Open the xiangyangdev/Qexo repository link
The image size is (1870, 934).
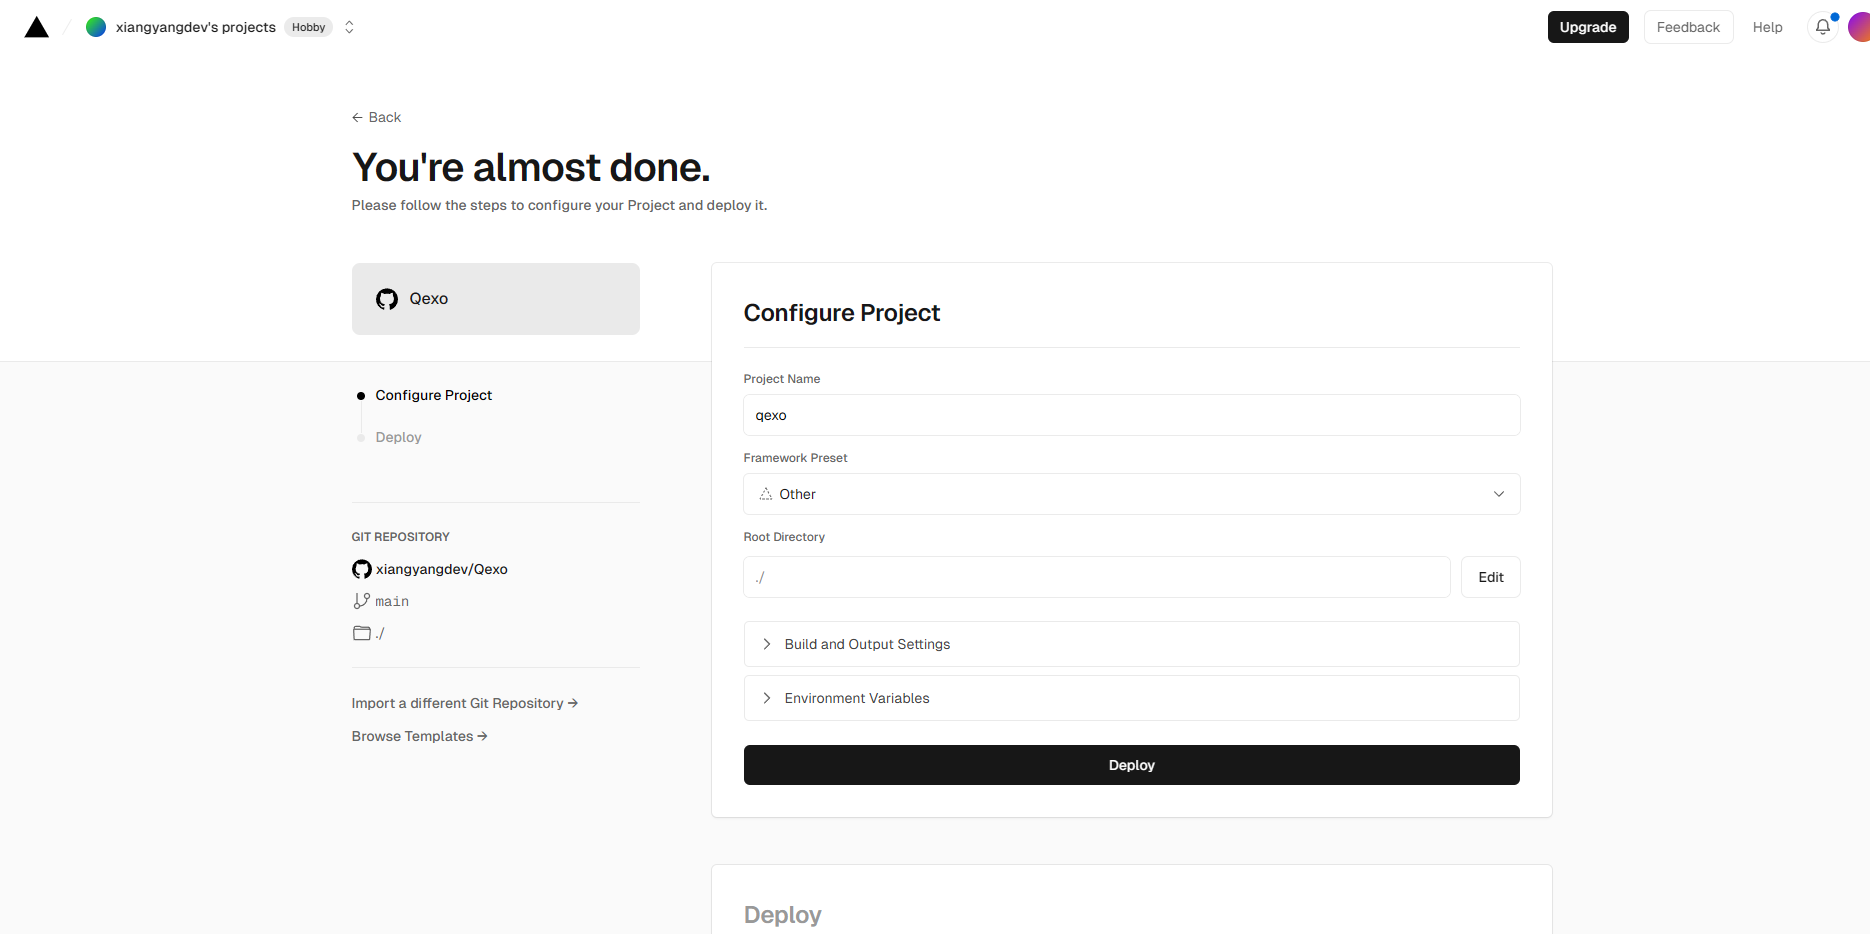click(441, 569)
